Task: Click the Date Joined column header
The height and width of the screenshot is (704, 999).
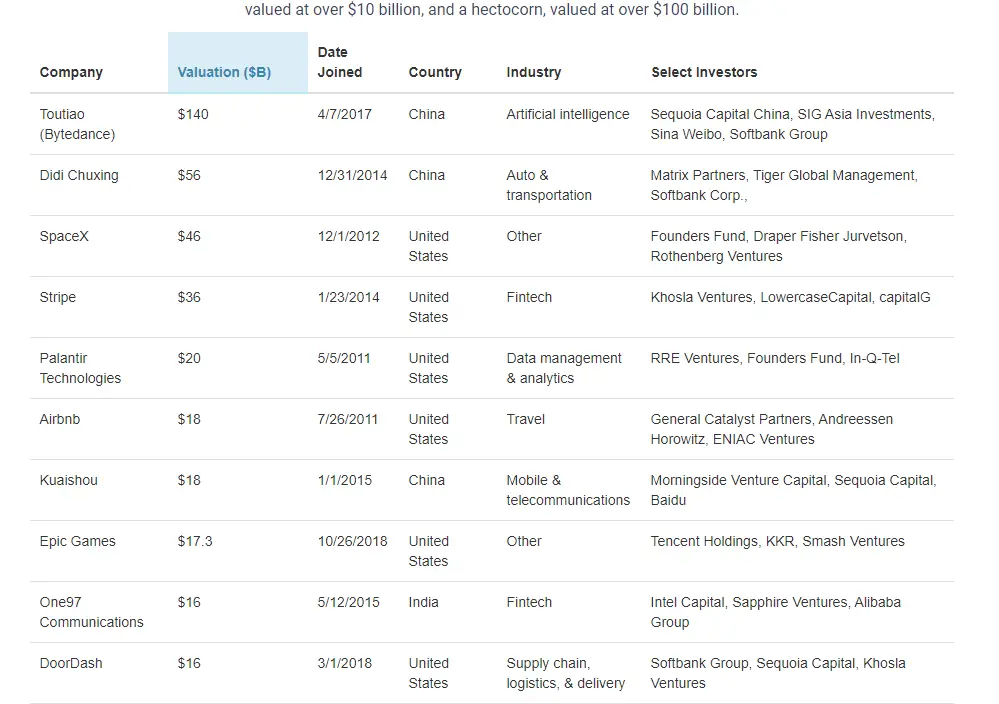Action: tap(340, 62)
